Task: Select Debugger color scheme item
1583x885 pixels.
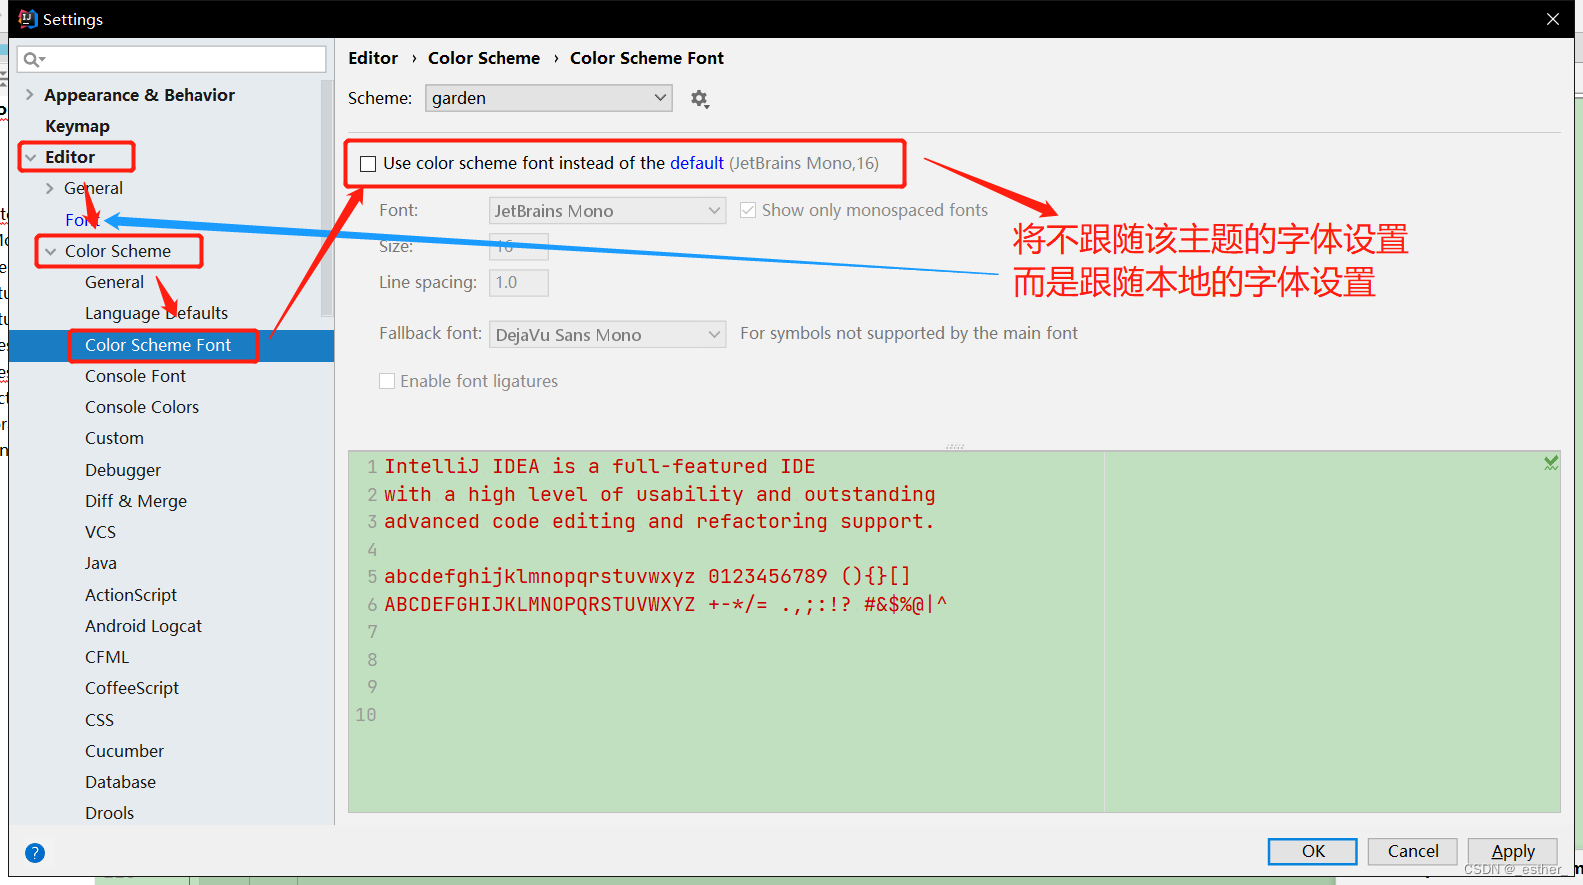Action: pyautogui.click(x=123, y=470)
